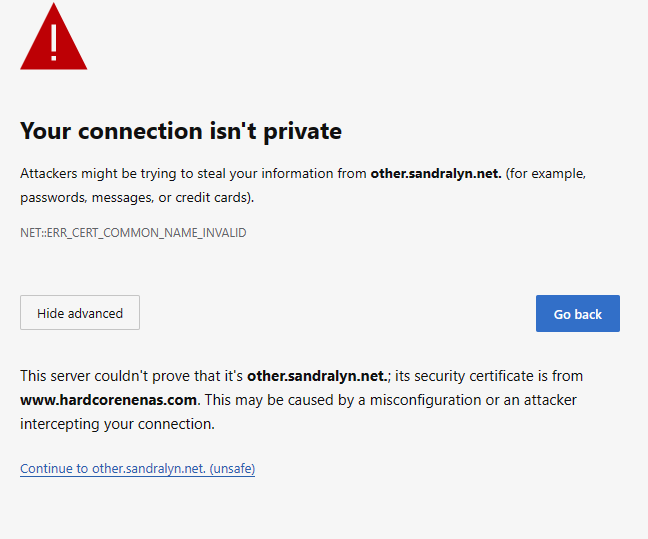This screenshot has width=648, height=539.
Task: Click the '(unsafe)' portion of the continue link
Action: pyautogui.click(x=232, y=469)
